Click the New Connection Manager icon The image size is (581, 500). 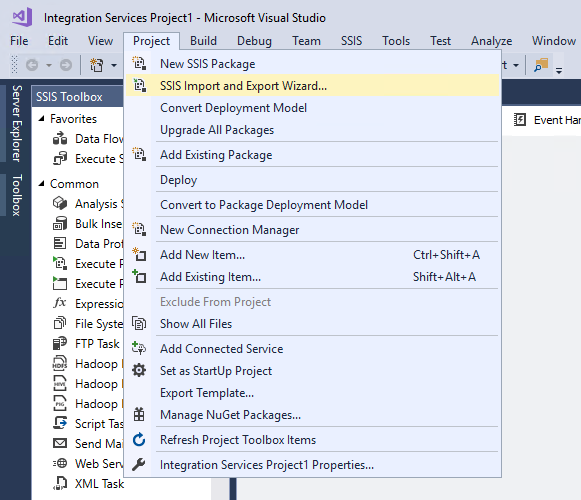pyautogui.click(x=139, y=229)
